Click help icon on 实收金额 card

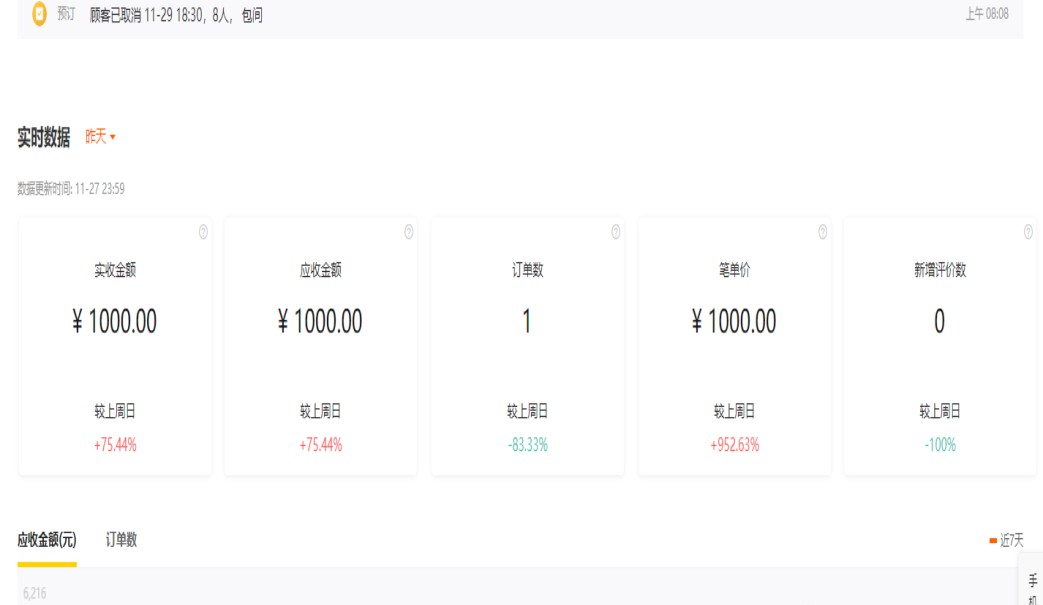[x=203, y=232]
